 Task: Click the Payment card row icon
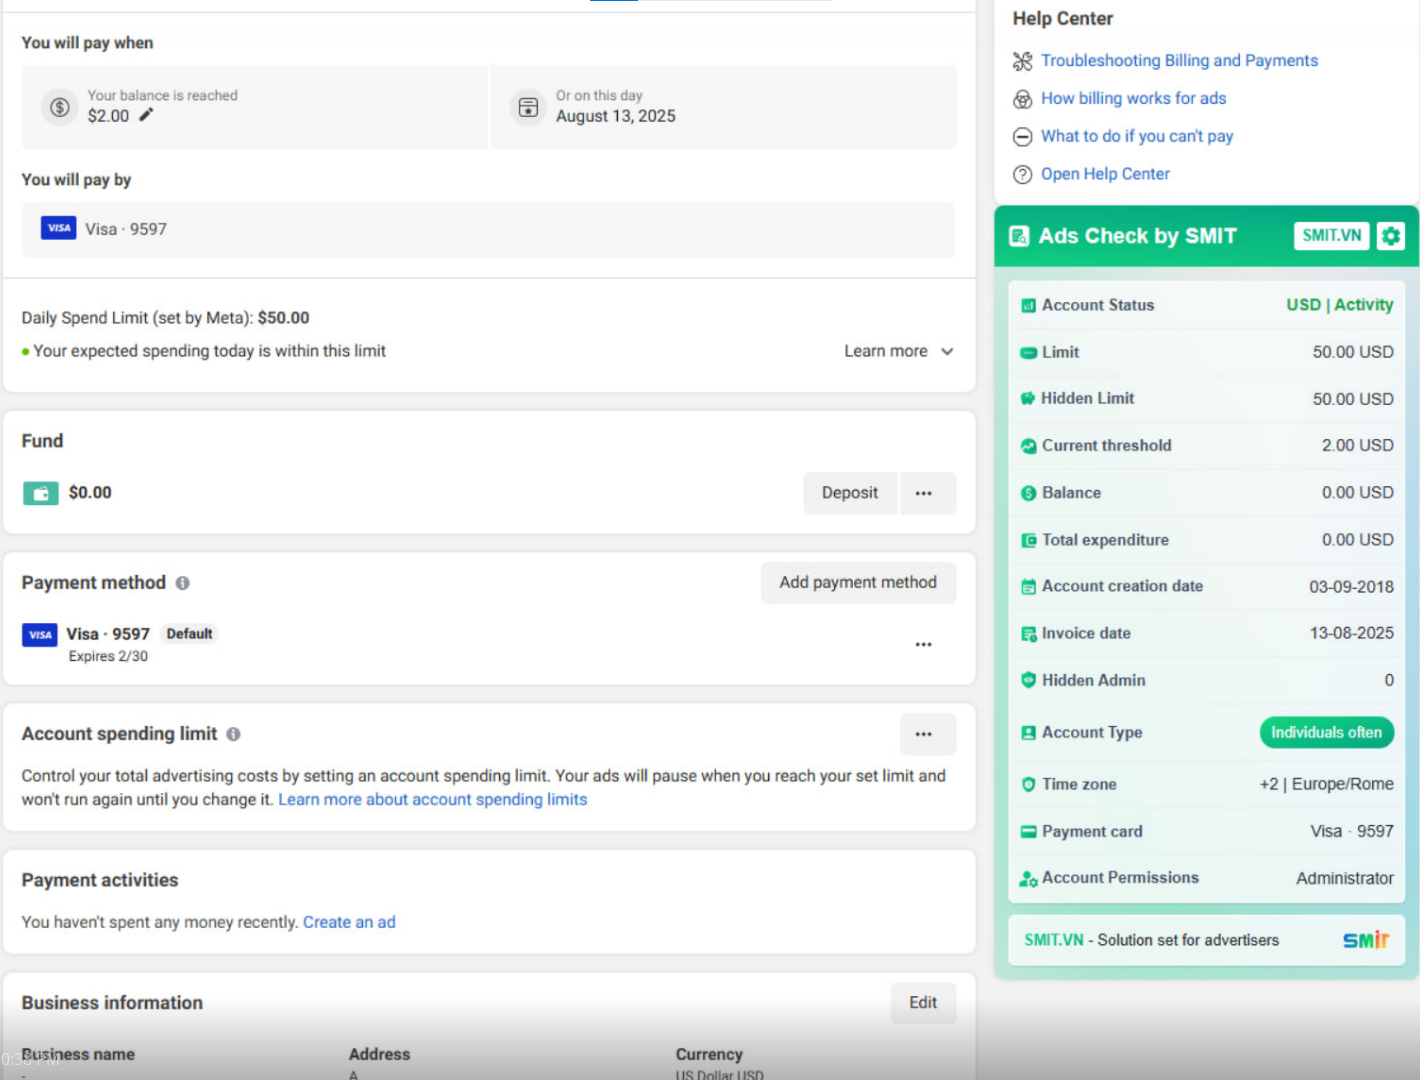(x=1028, y=832)
